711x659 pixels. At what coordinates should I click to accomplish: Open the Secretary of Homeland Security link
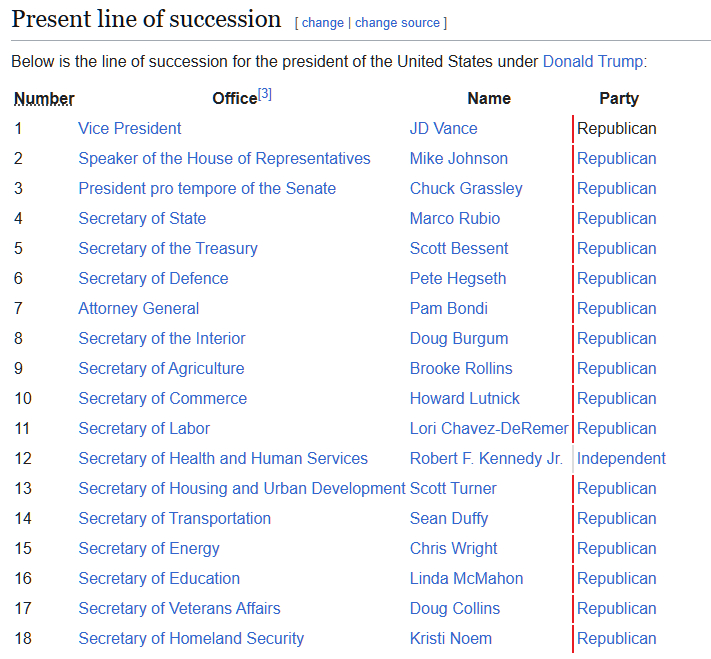click(x=191, y=638)
